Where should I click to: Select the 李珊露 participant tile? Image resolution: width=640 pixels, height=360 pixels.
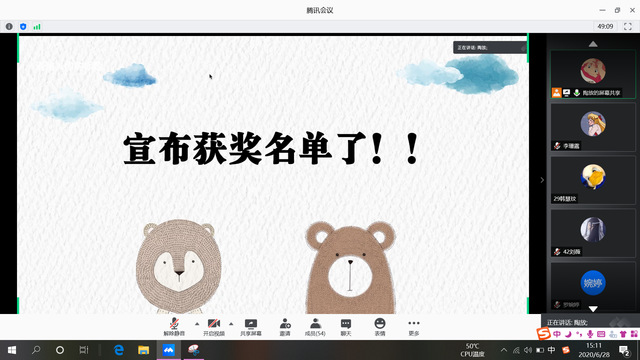[593, 127]
